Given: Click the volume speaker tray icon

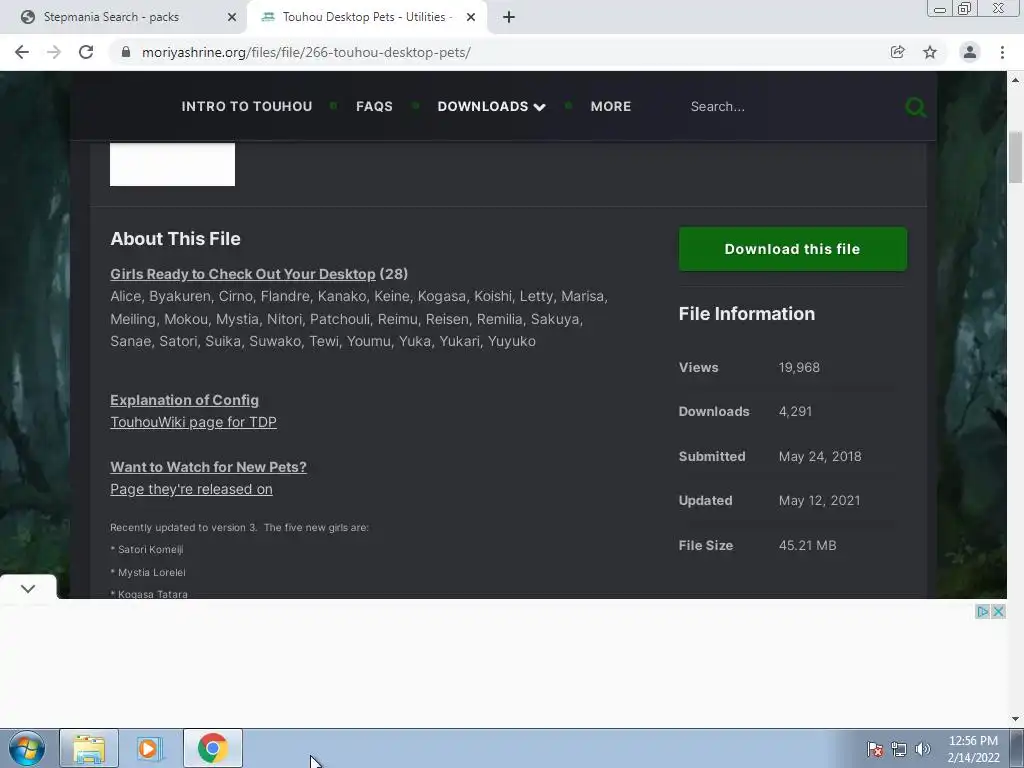Looking at the screenshot, I should pos(923,749).
